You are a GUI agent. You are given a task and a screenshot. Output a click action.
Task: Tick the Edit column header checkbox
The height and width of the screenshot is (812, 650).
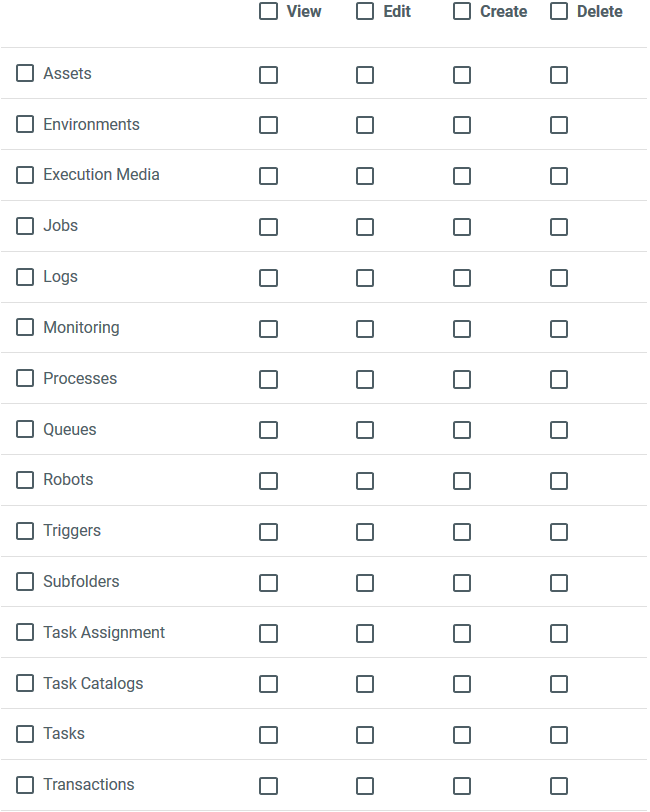coord(365,12)
